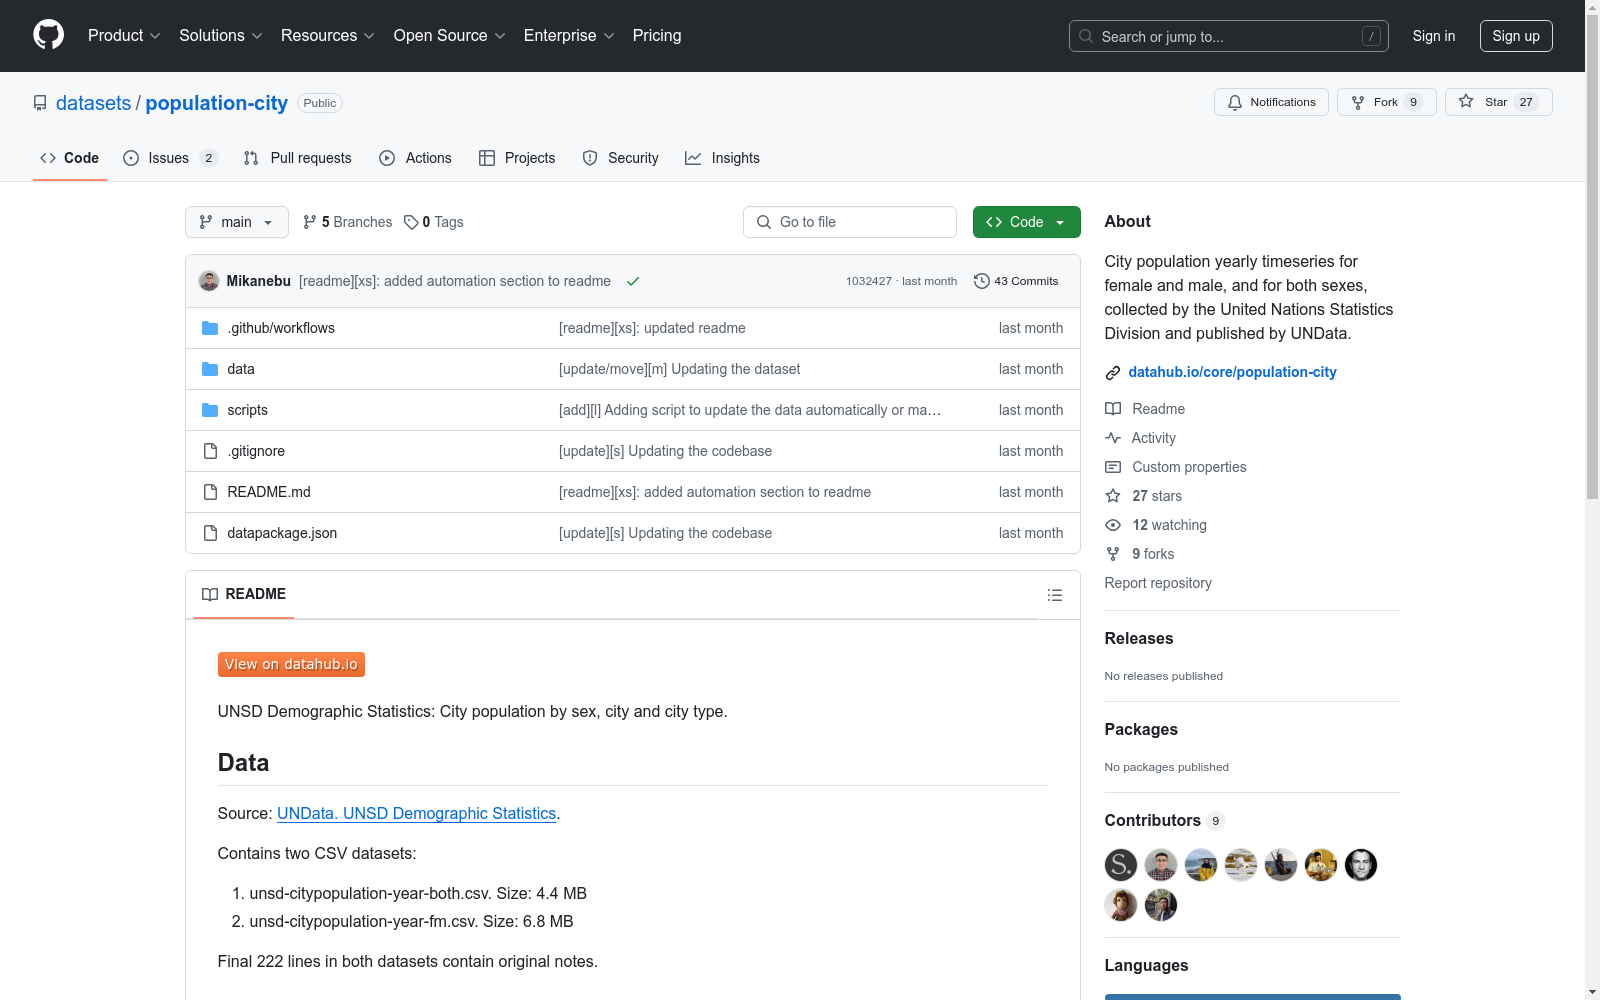Expand the Open Source menu
This screenshot has height=1000, width=1600.
click(450, 35)
